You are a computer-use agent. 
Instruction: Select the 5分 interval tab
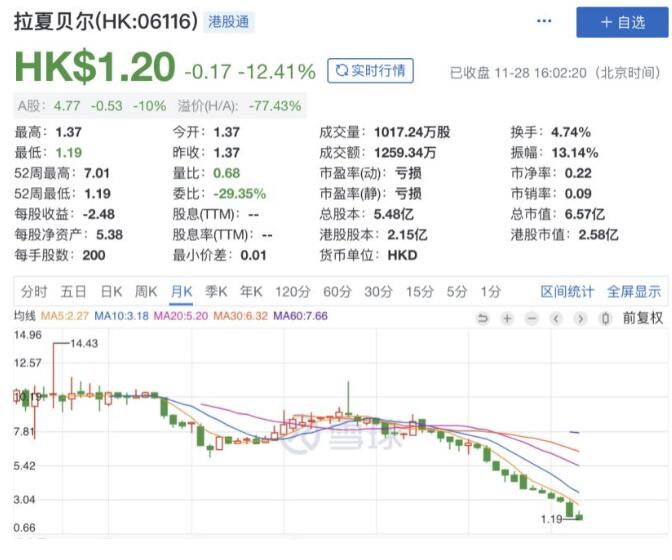coord(456,292)
